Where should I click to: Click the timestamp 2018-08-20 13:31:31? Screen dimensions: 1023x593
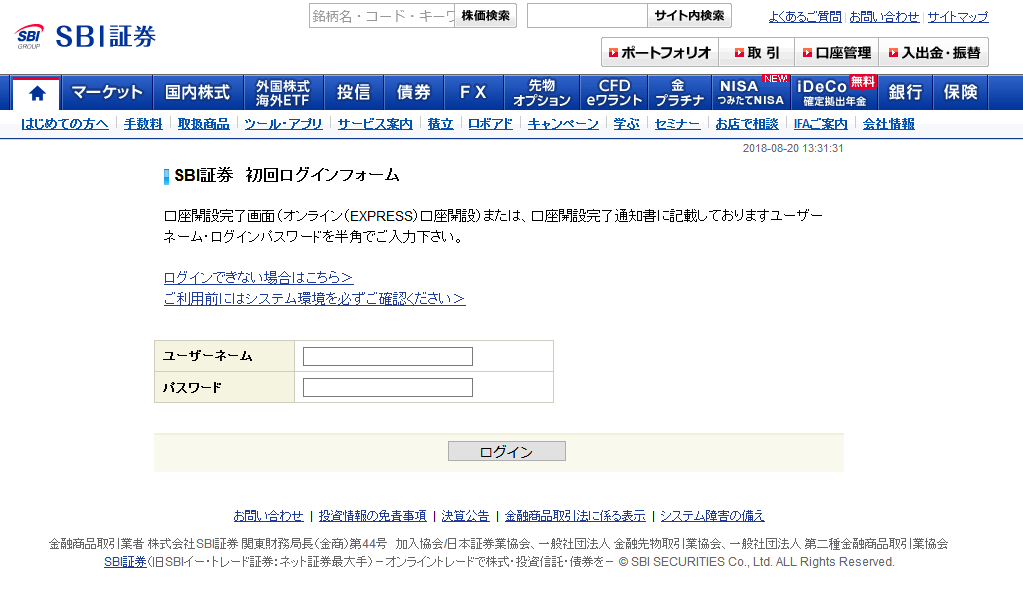coord(793,148)
